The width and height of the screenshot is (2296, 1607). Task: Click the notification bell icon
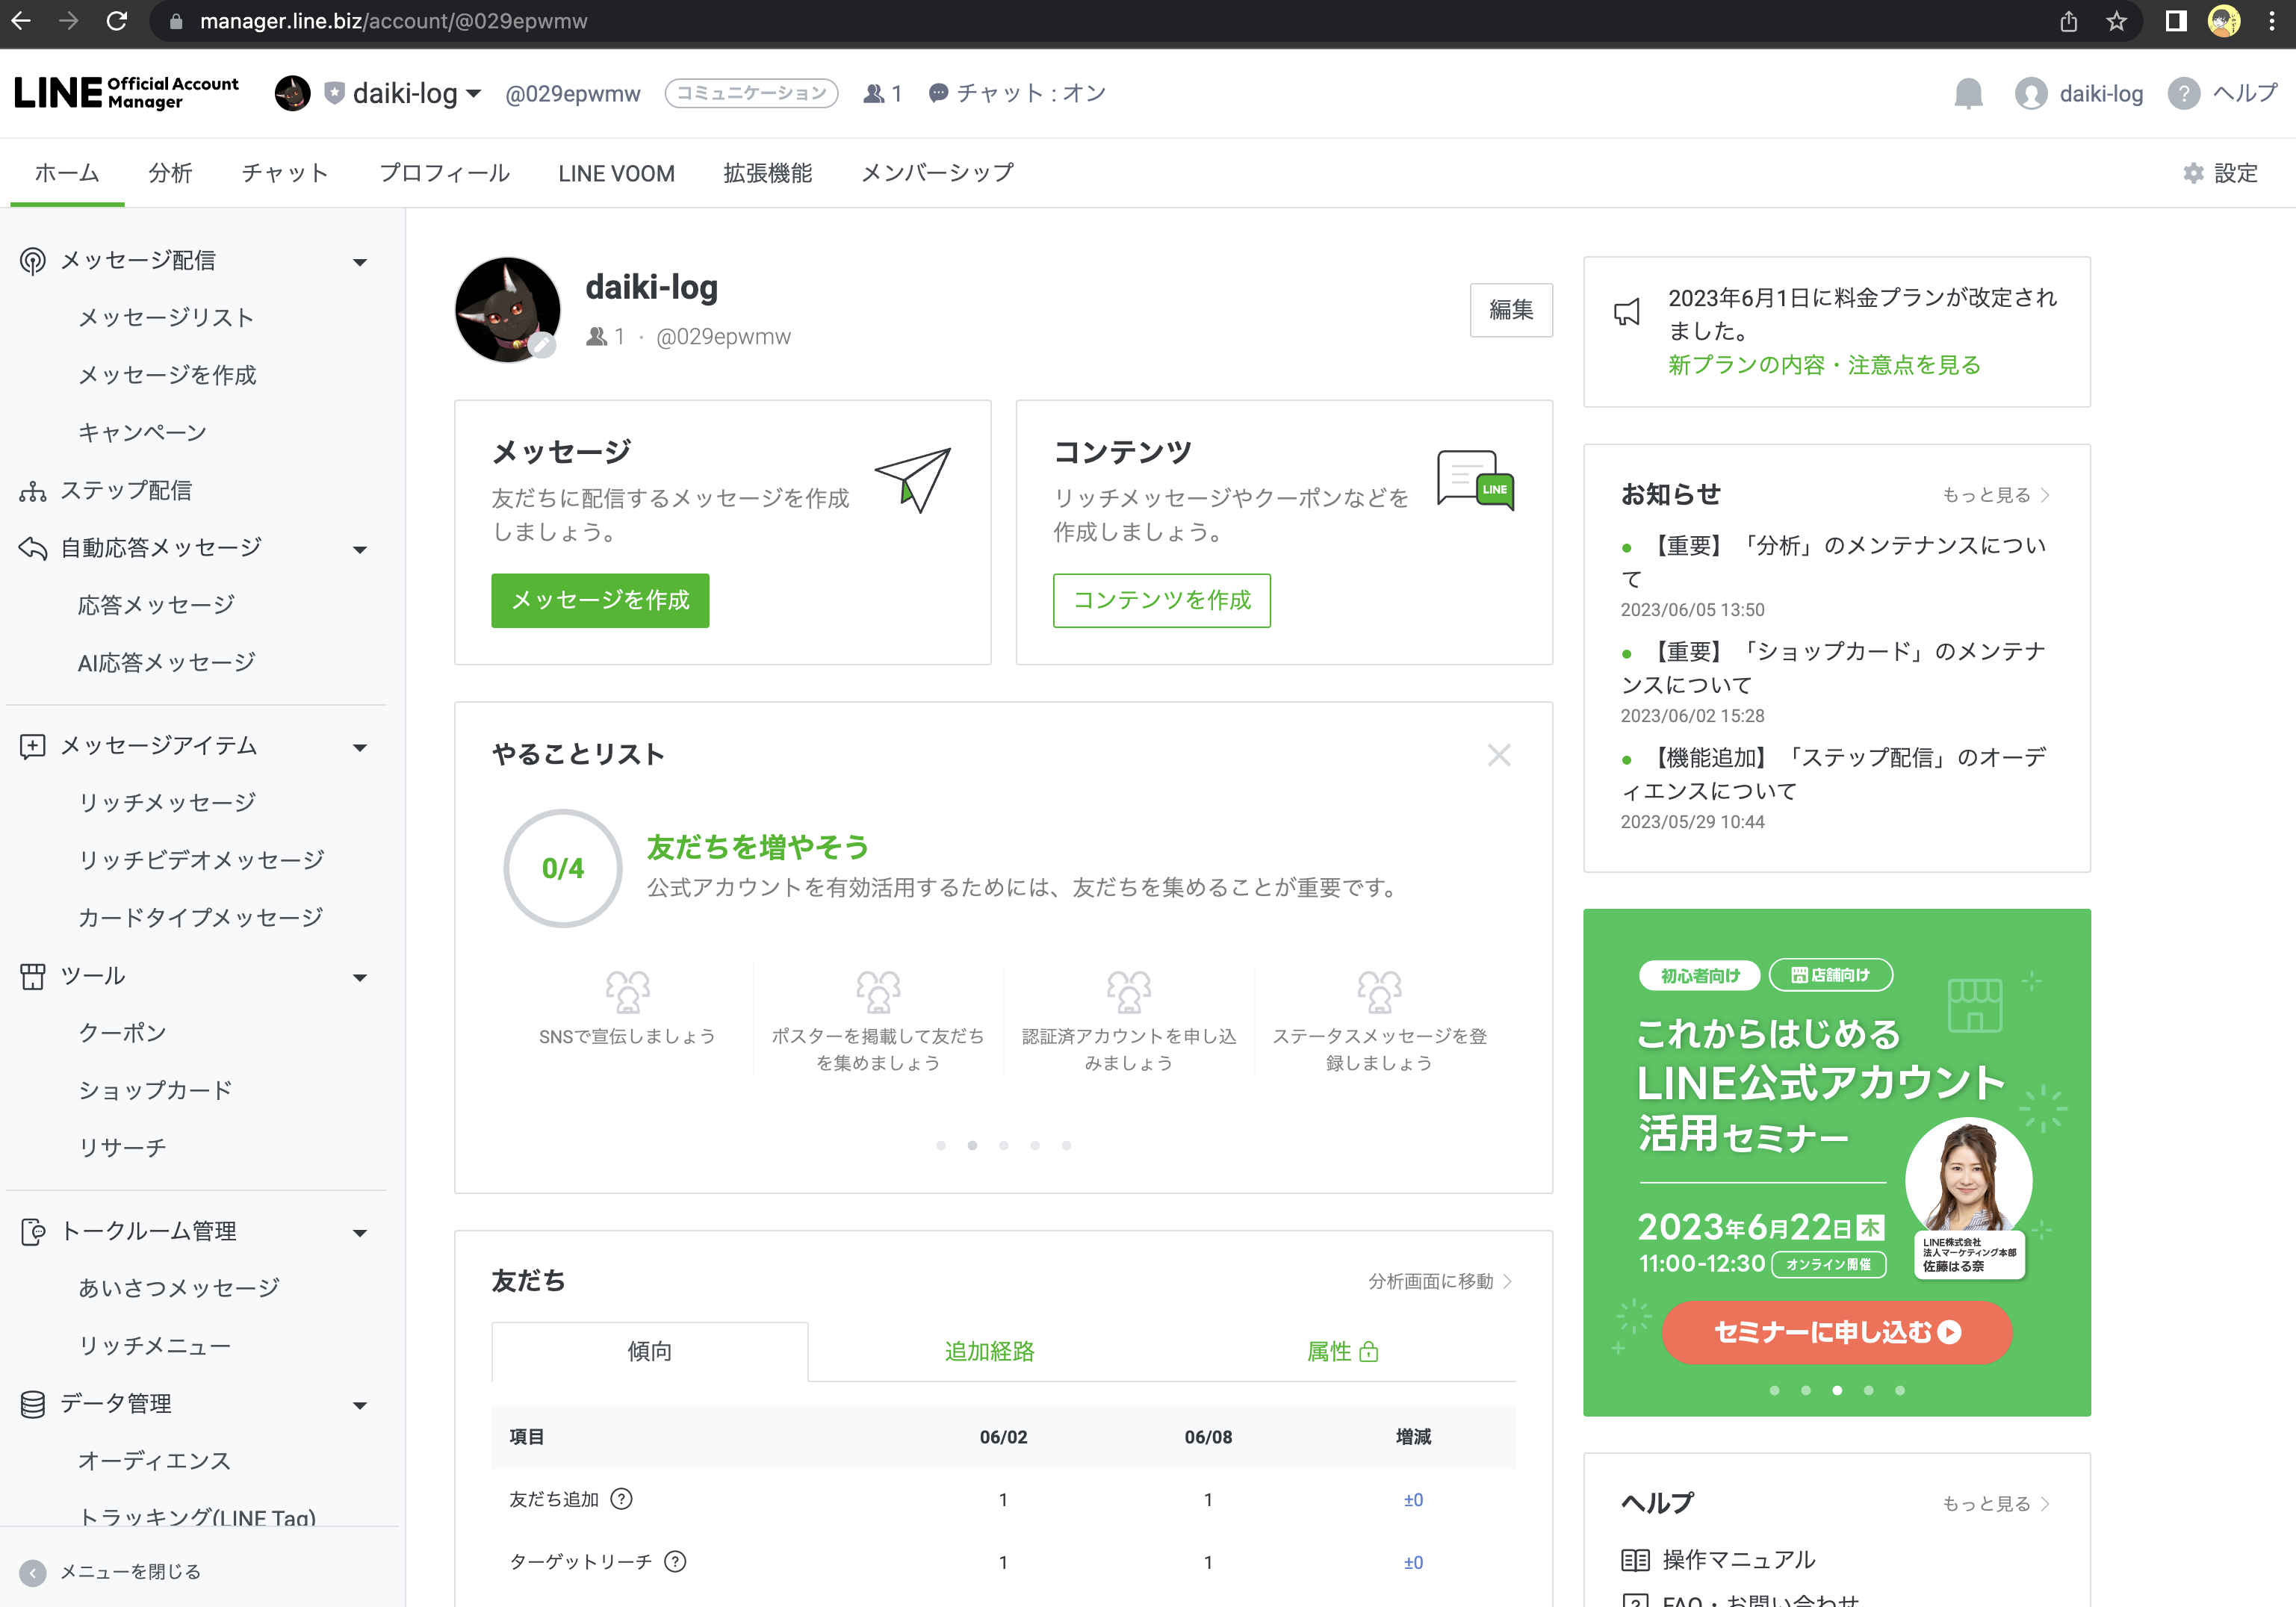[1968, 93]
